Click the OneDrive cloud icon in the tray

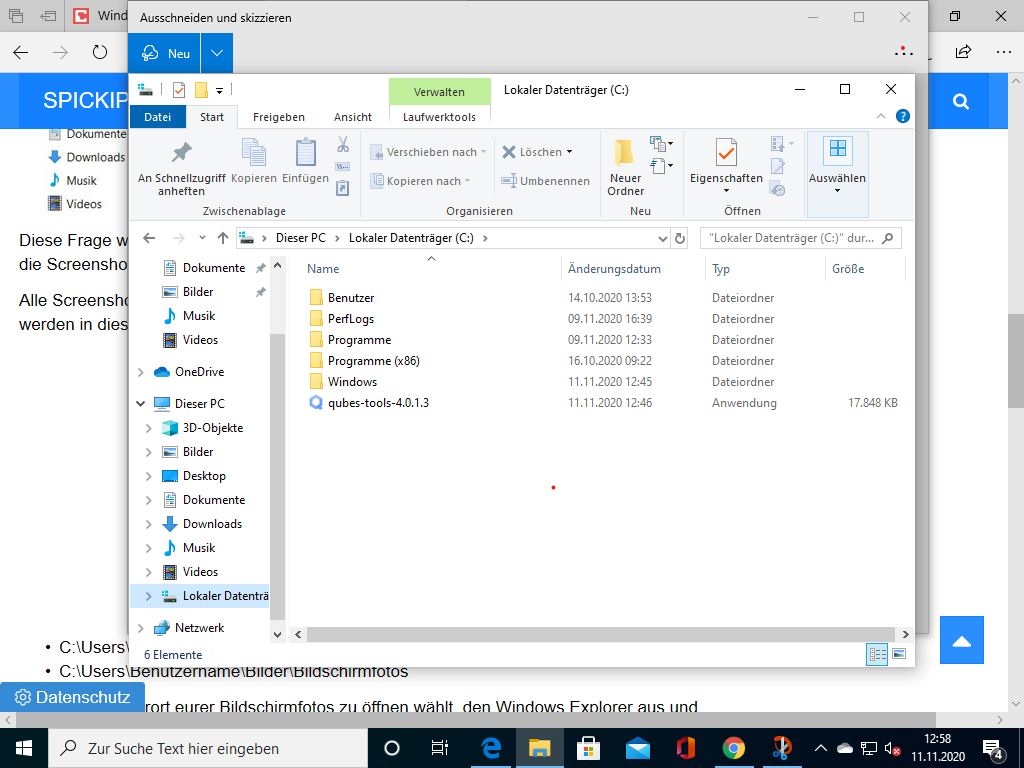tap(845, 748)
